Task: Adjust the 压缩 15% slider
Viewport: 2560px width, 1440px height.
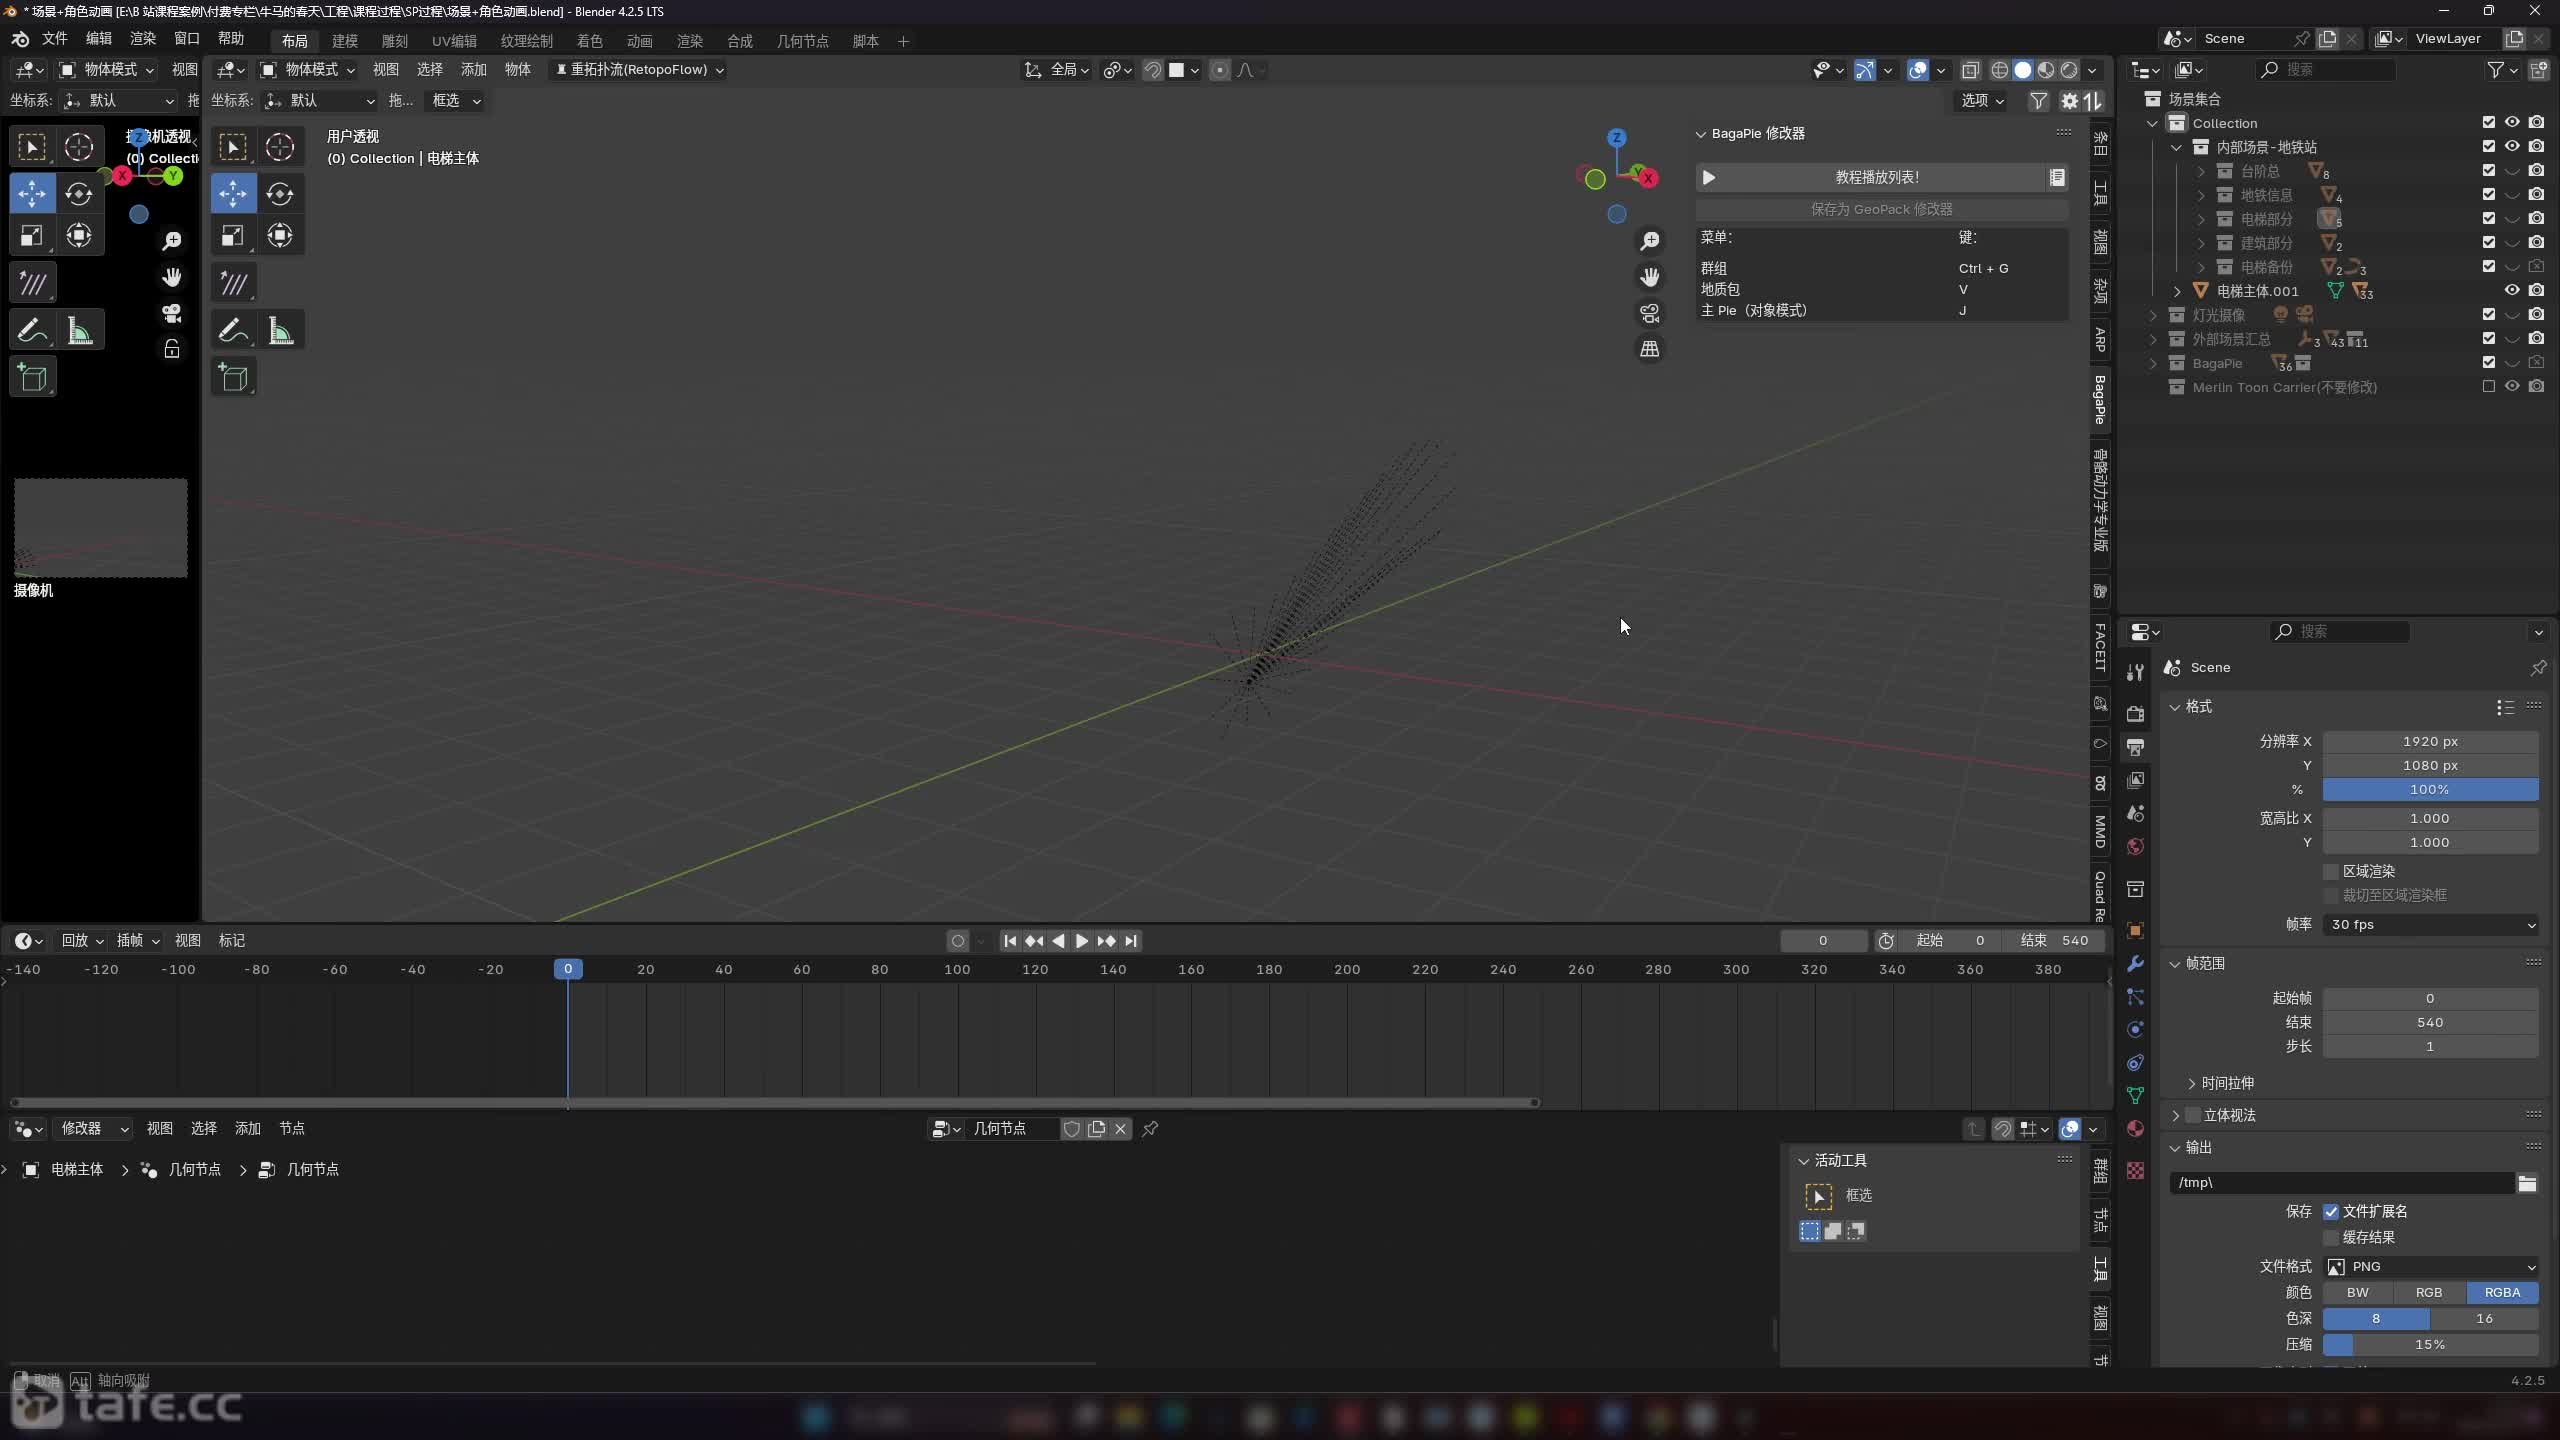Action: coord(2430,1344)
